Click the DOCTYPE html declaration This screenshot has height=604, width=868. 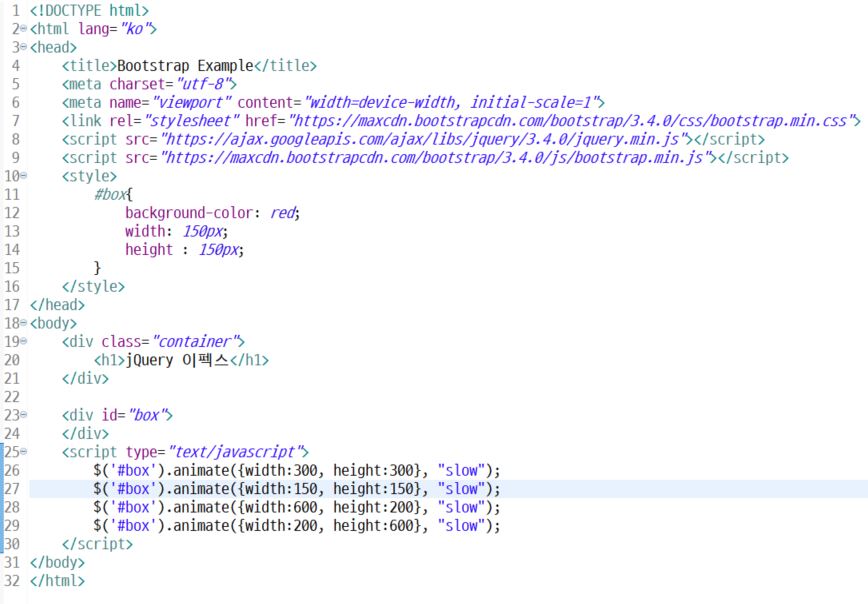tap(89, 11)
